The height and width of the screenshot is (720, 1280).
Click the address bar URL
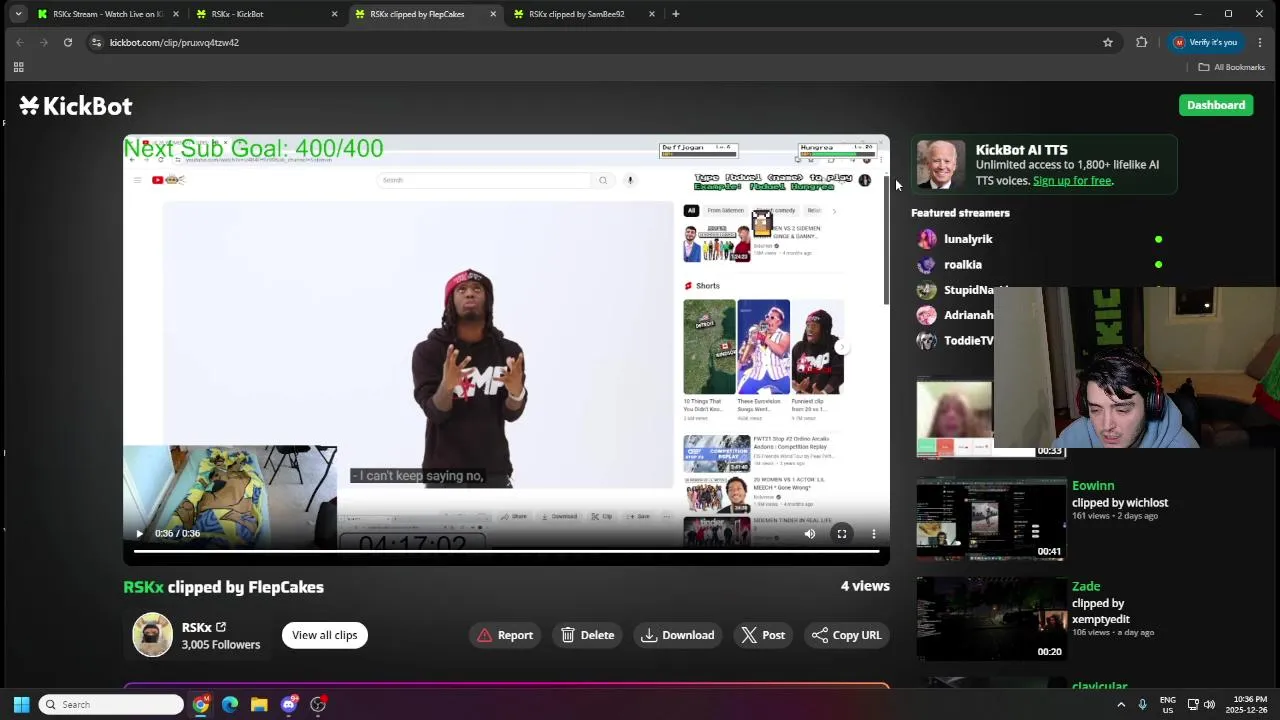point(174,43)
